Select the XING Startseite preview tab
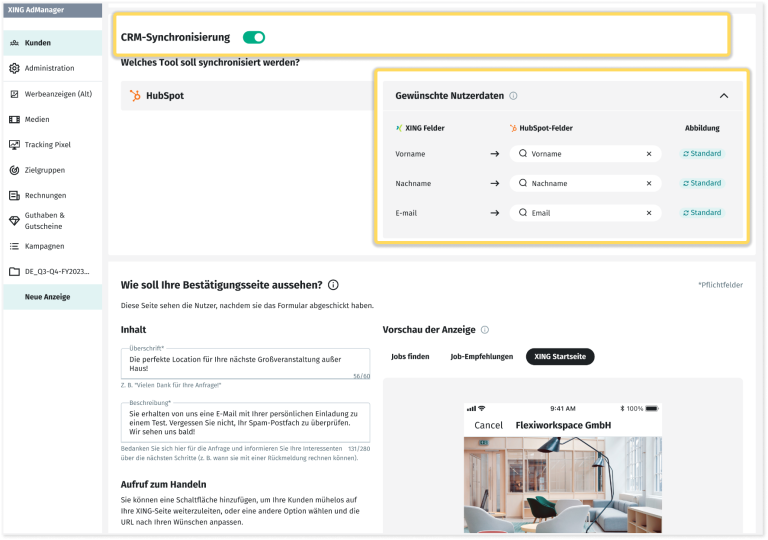Screen dimensions: 768x540 (560, 356)
